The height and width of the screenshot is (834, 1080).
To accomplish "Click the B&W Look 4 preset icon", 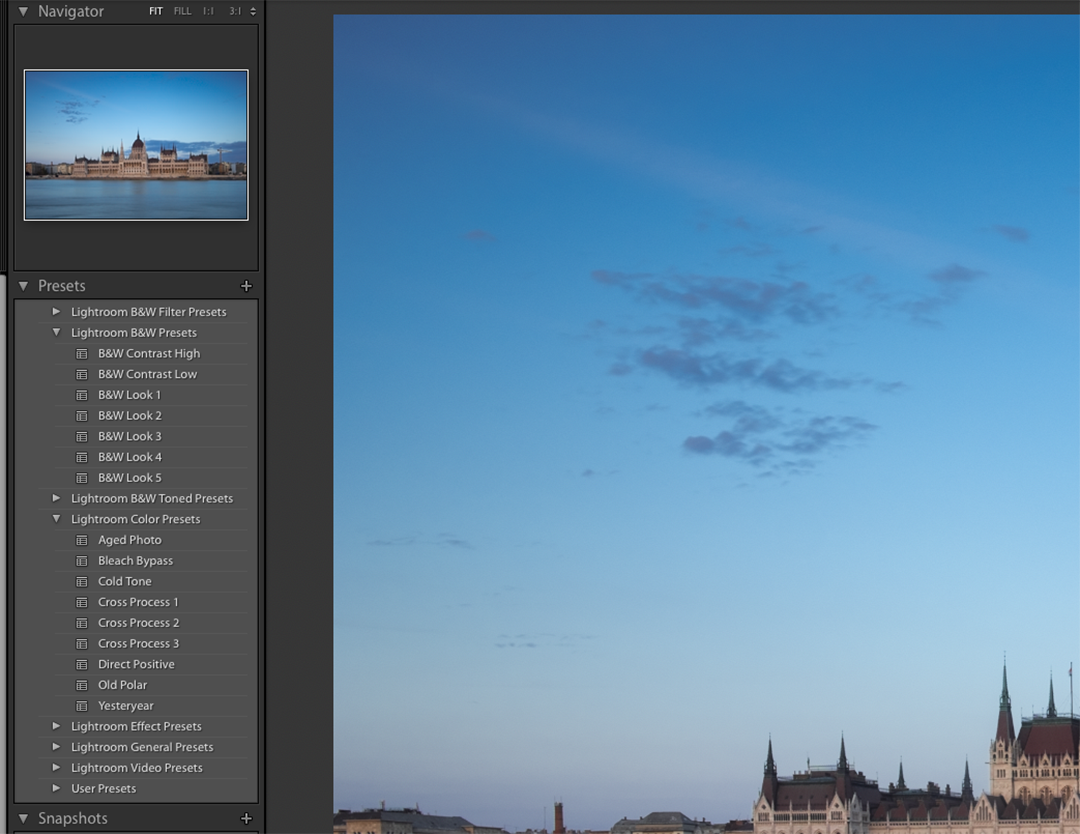I will tap(82, 457).
